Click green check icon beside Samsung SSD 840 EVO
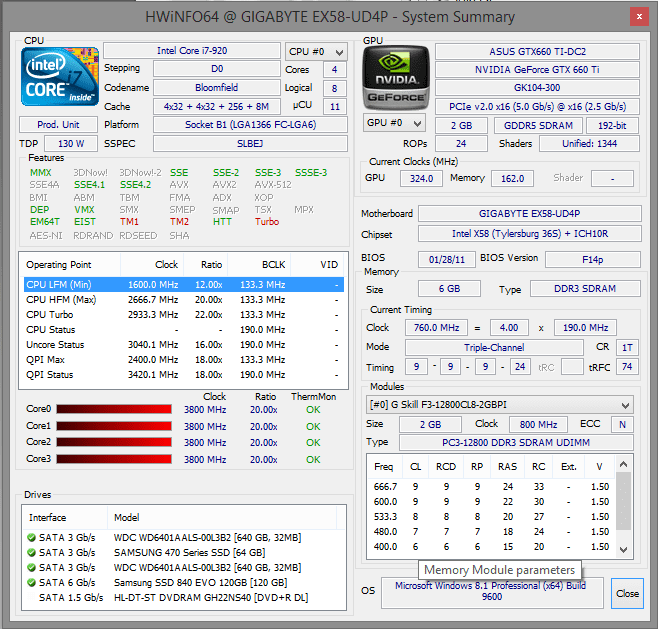This screenshot has height=642, width=658. [x=31, y=582]
